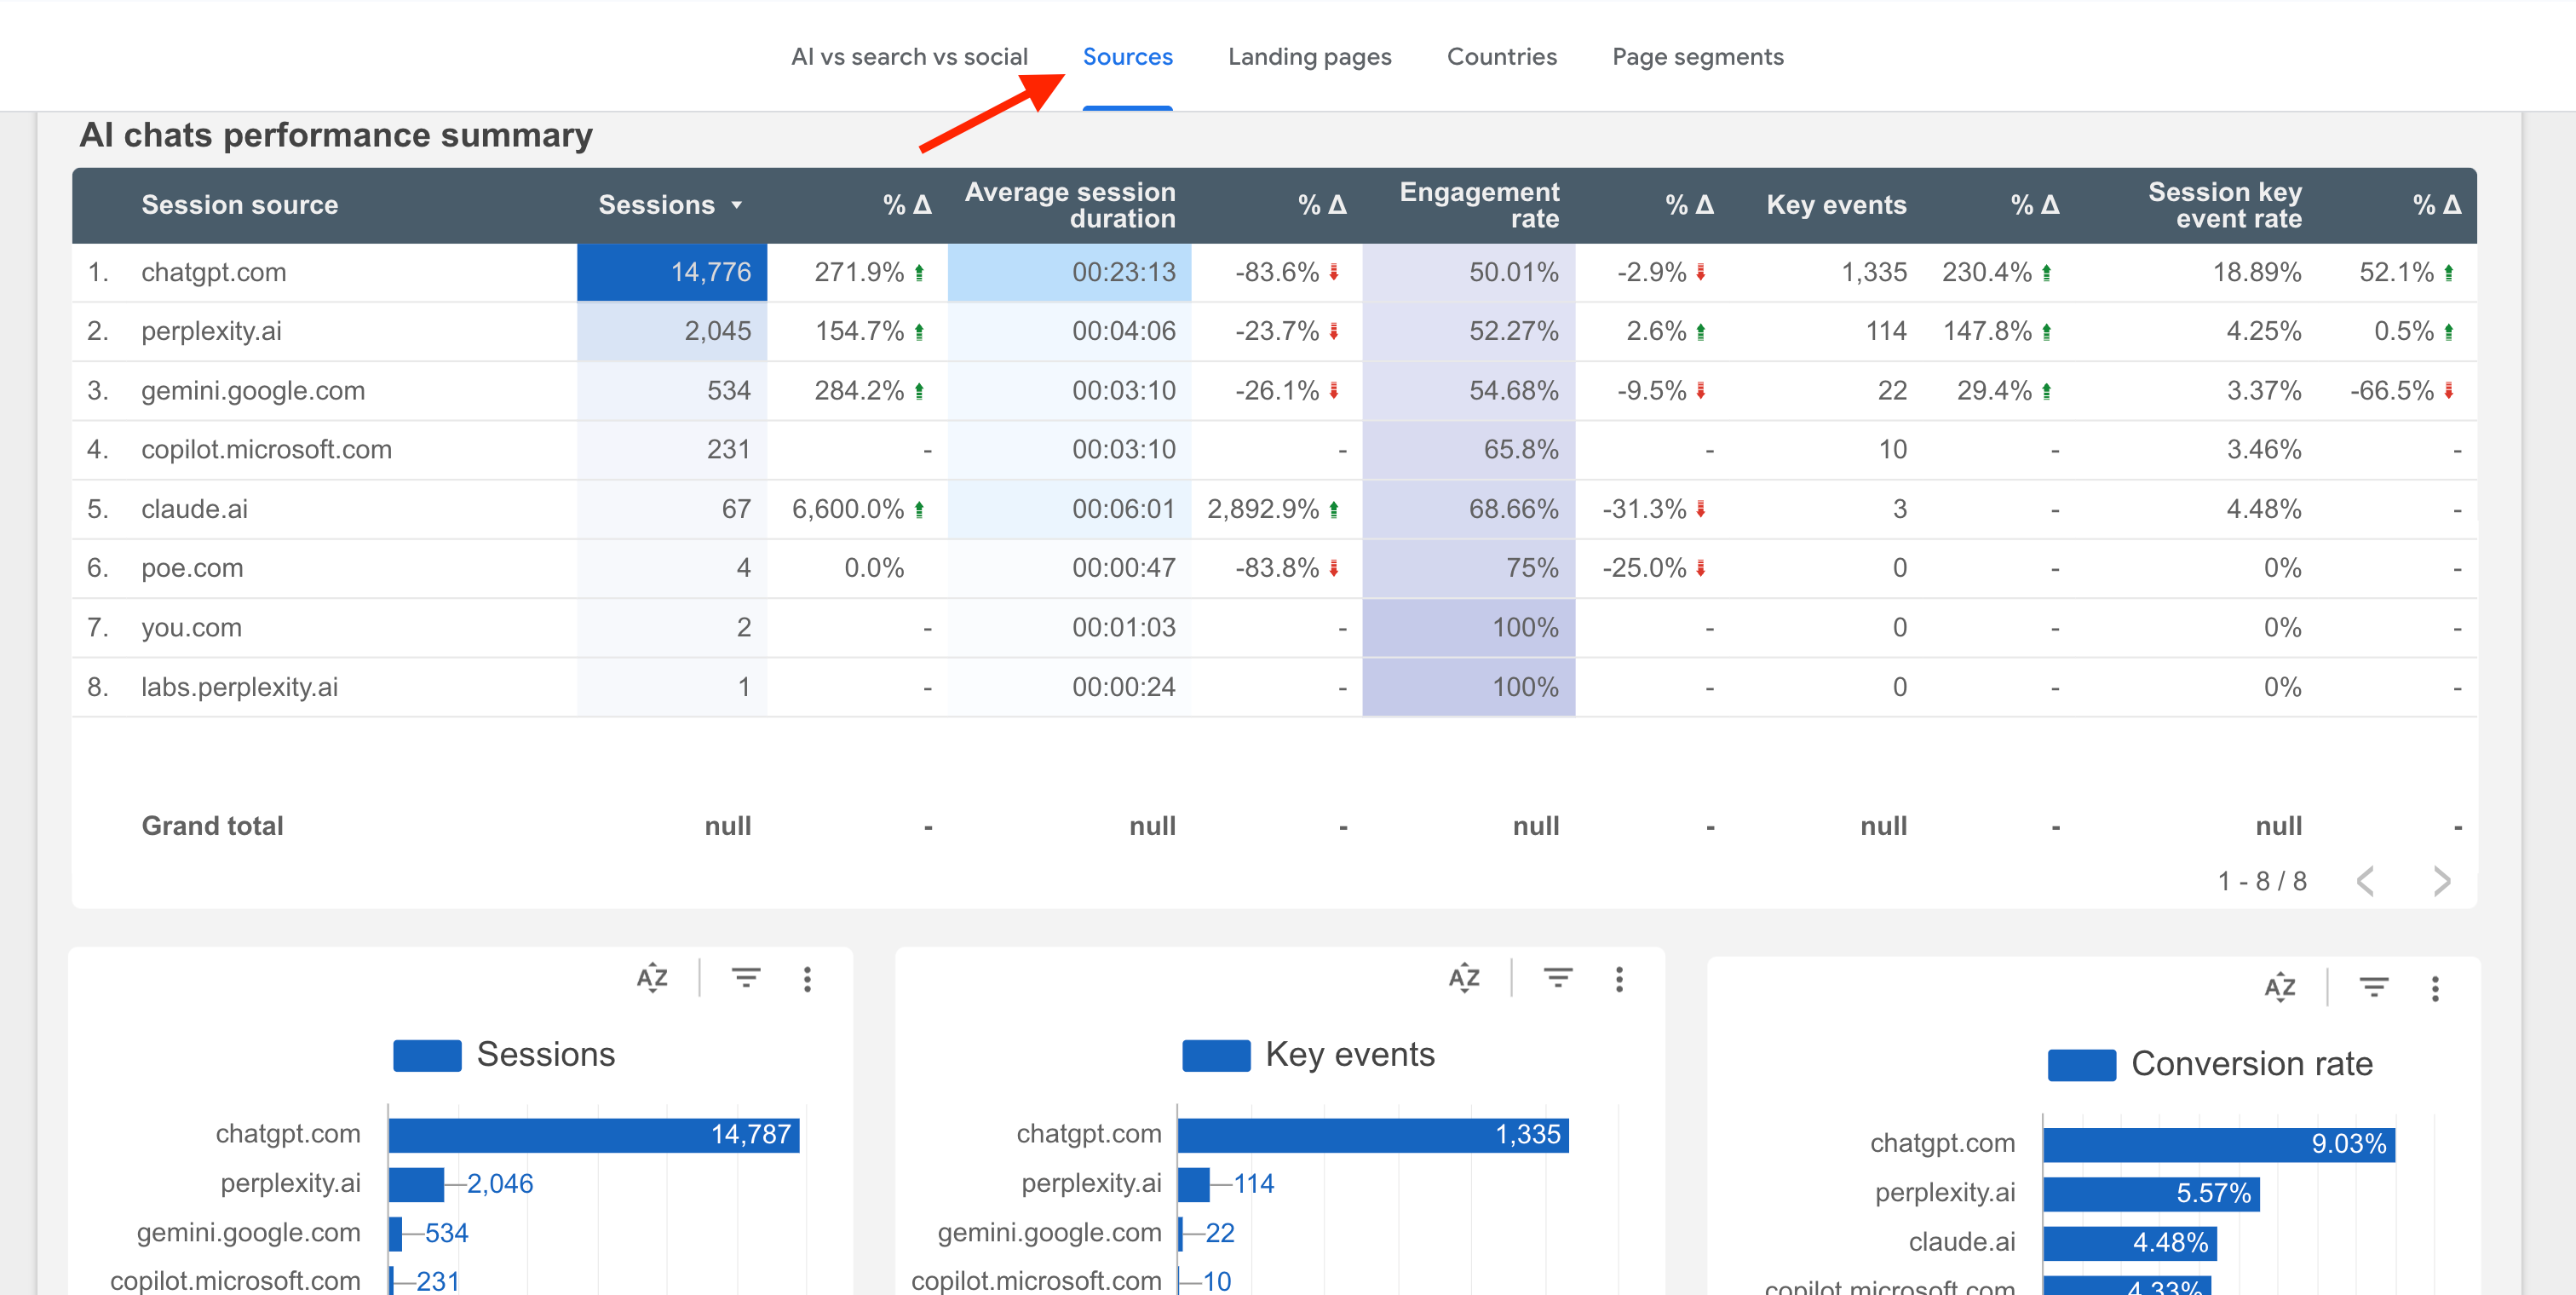
Task: Click AZ sort icon on Sessions chart
Action: click(x=652, y=977)
